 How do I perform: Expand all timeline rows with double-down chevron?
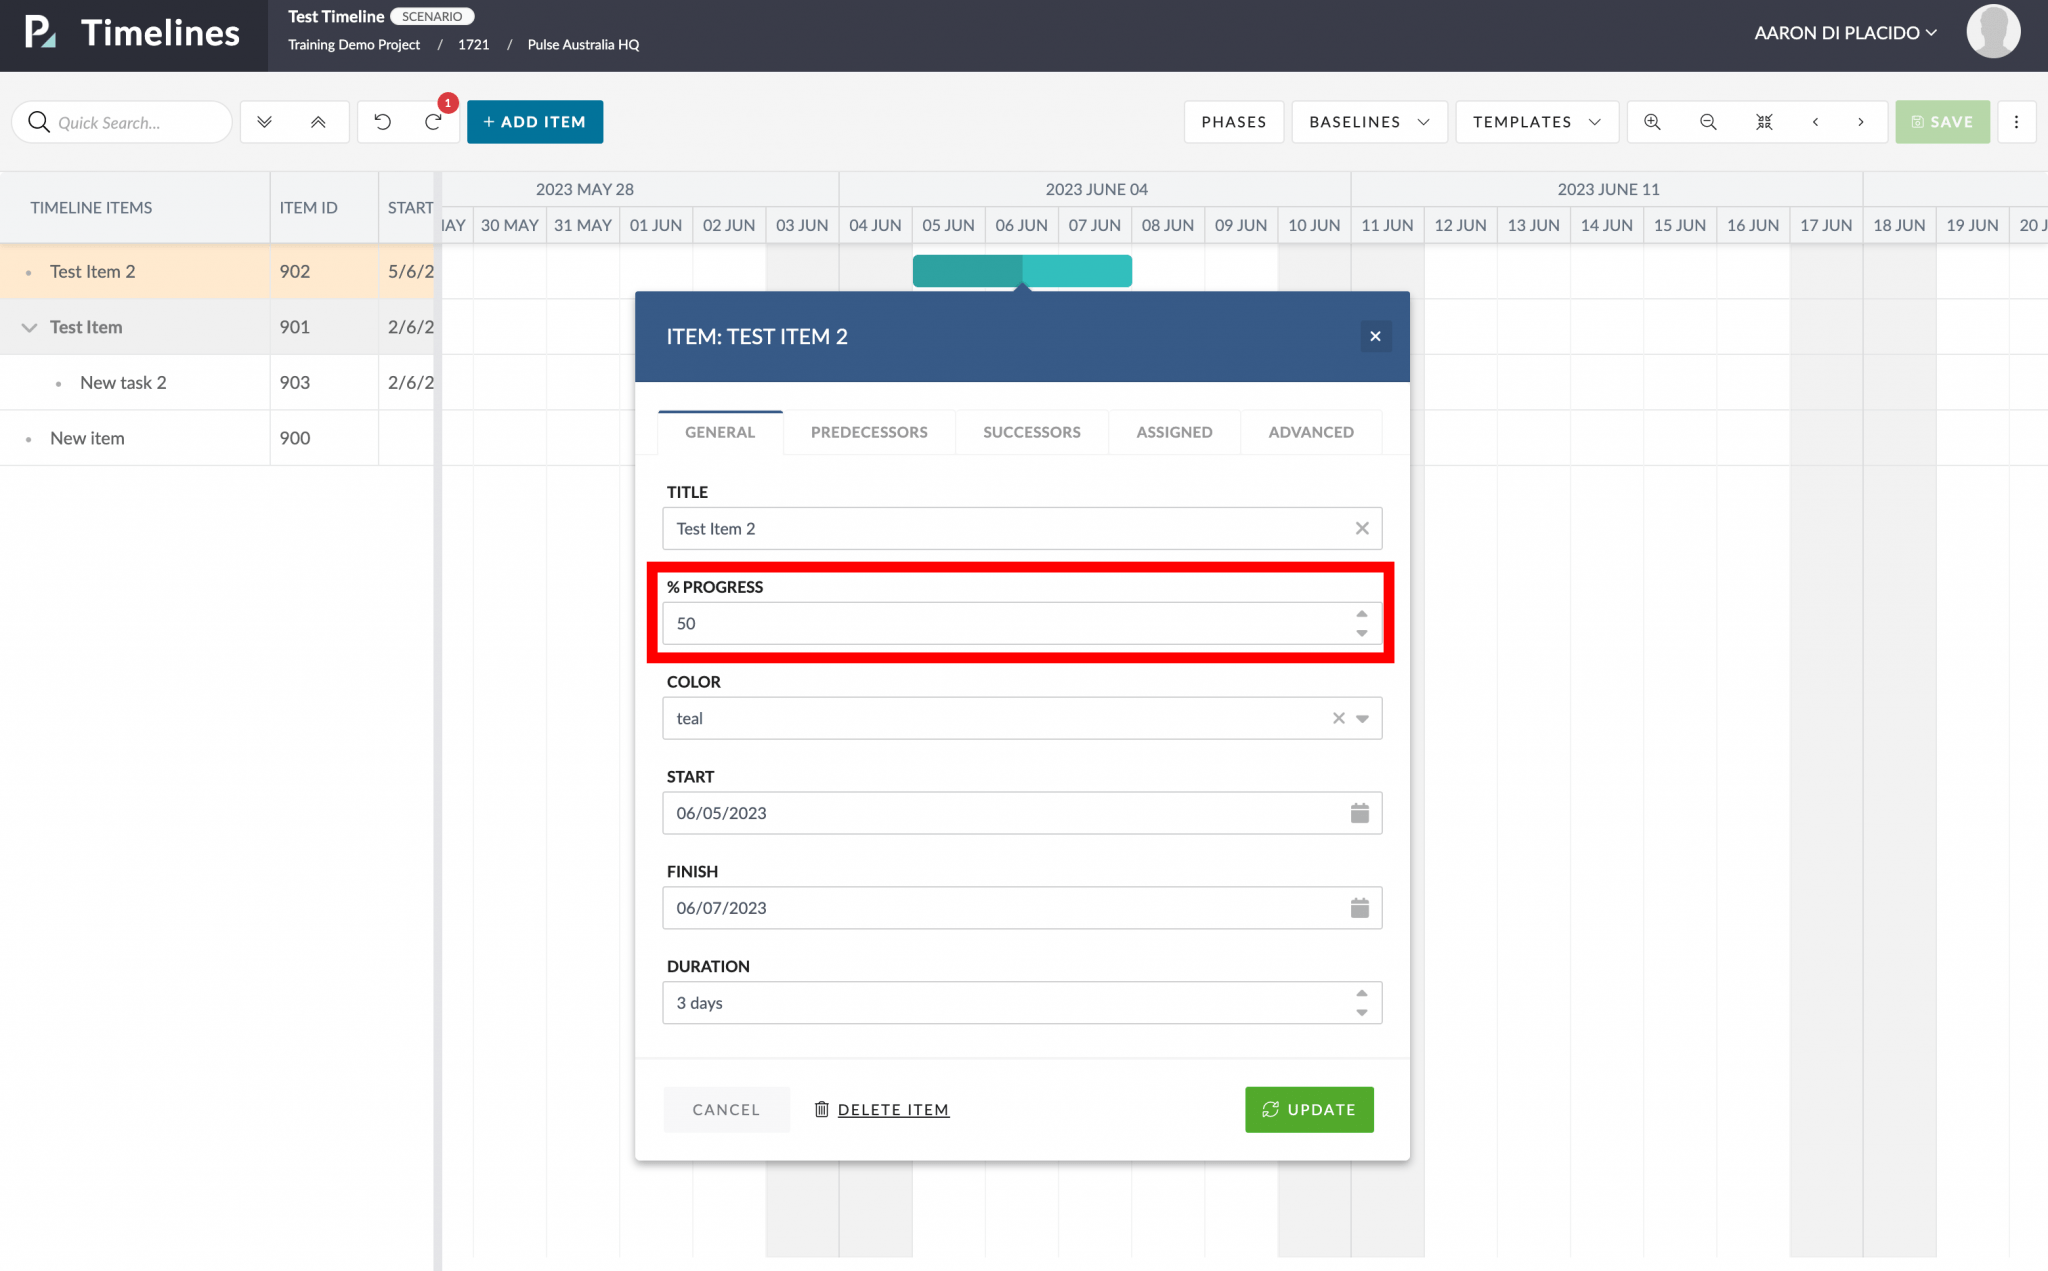(x=265, y=121)
